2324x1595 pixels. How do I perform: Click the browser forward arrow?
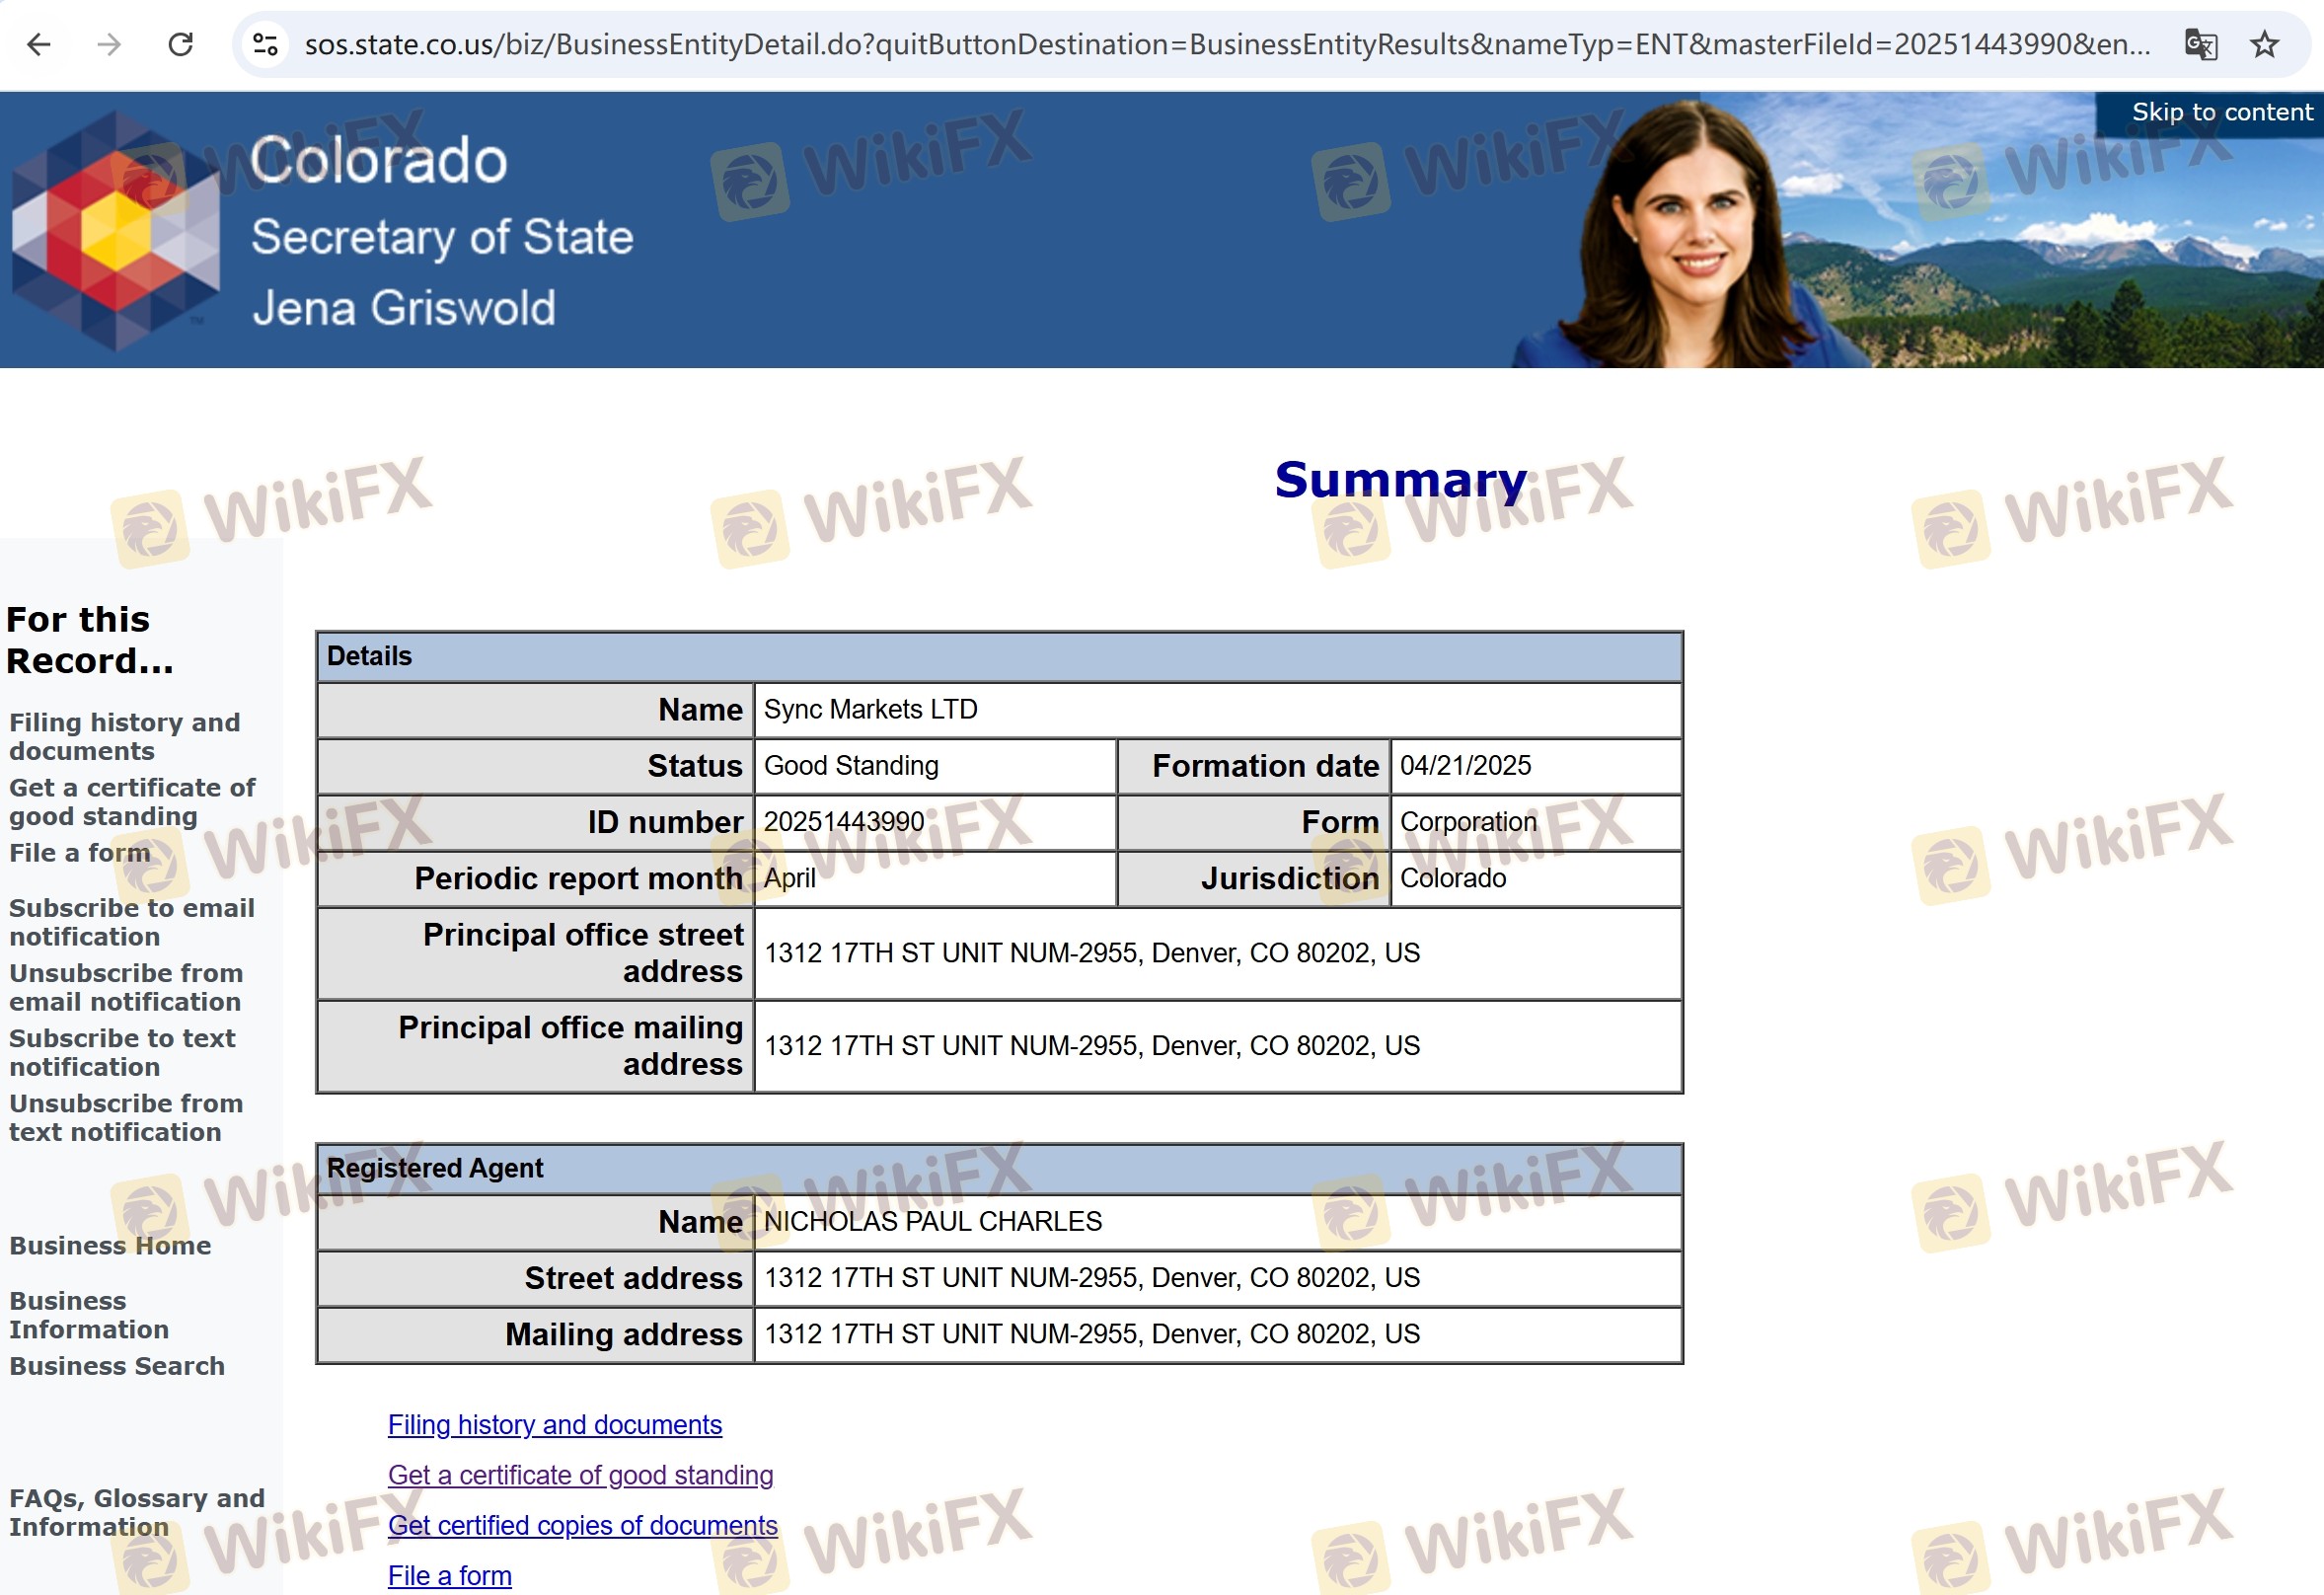pos(109,44)
